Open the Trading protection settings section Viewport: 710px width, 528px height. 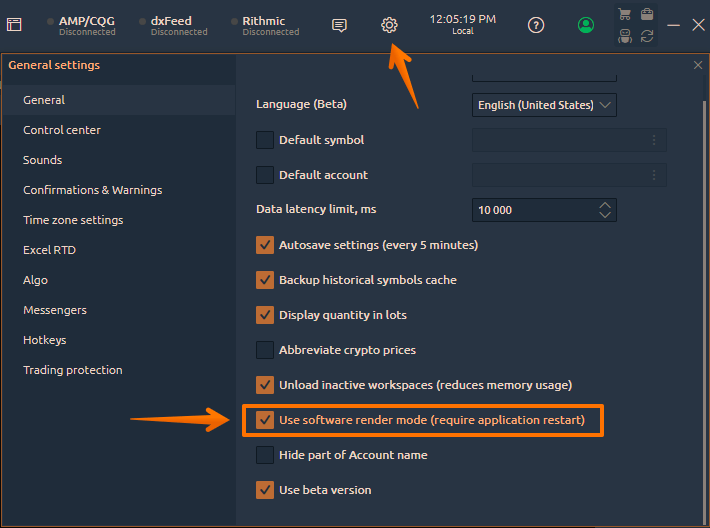tap(72, 370)
